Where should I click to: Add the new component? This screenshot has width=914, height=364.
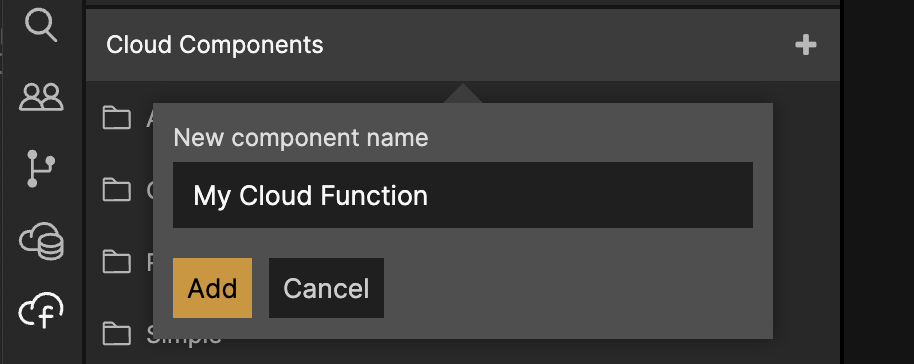(x=212, y=288)
